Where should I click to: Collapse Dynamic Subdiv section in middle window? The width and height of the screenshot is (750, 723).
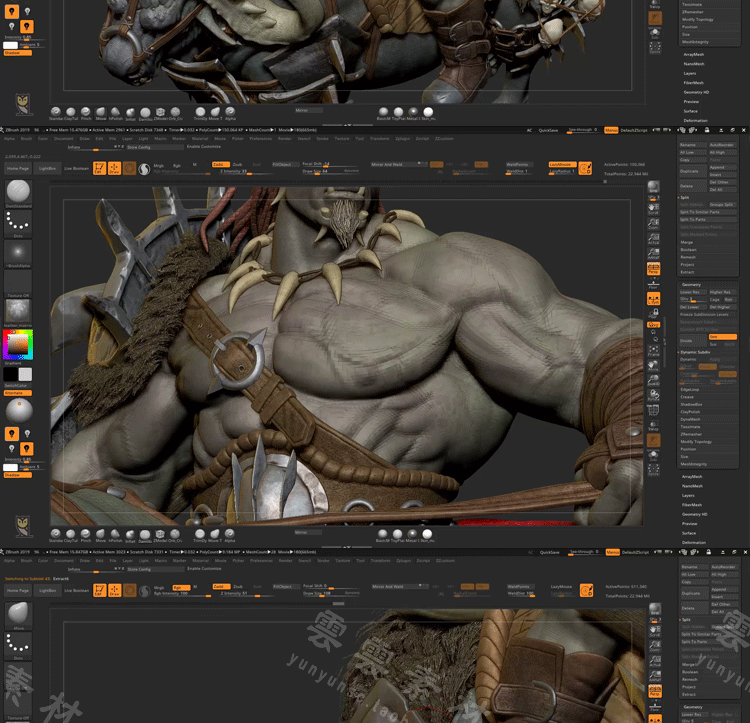click(695, 352)
